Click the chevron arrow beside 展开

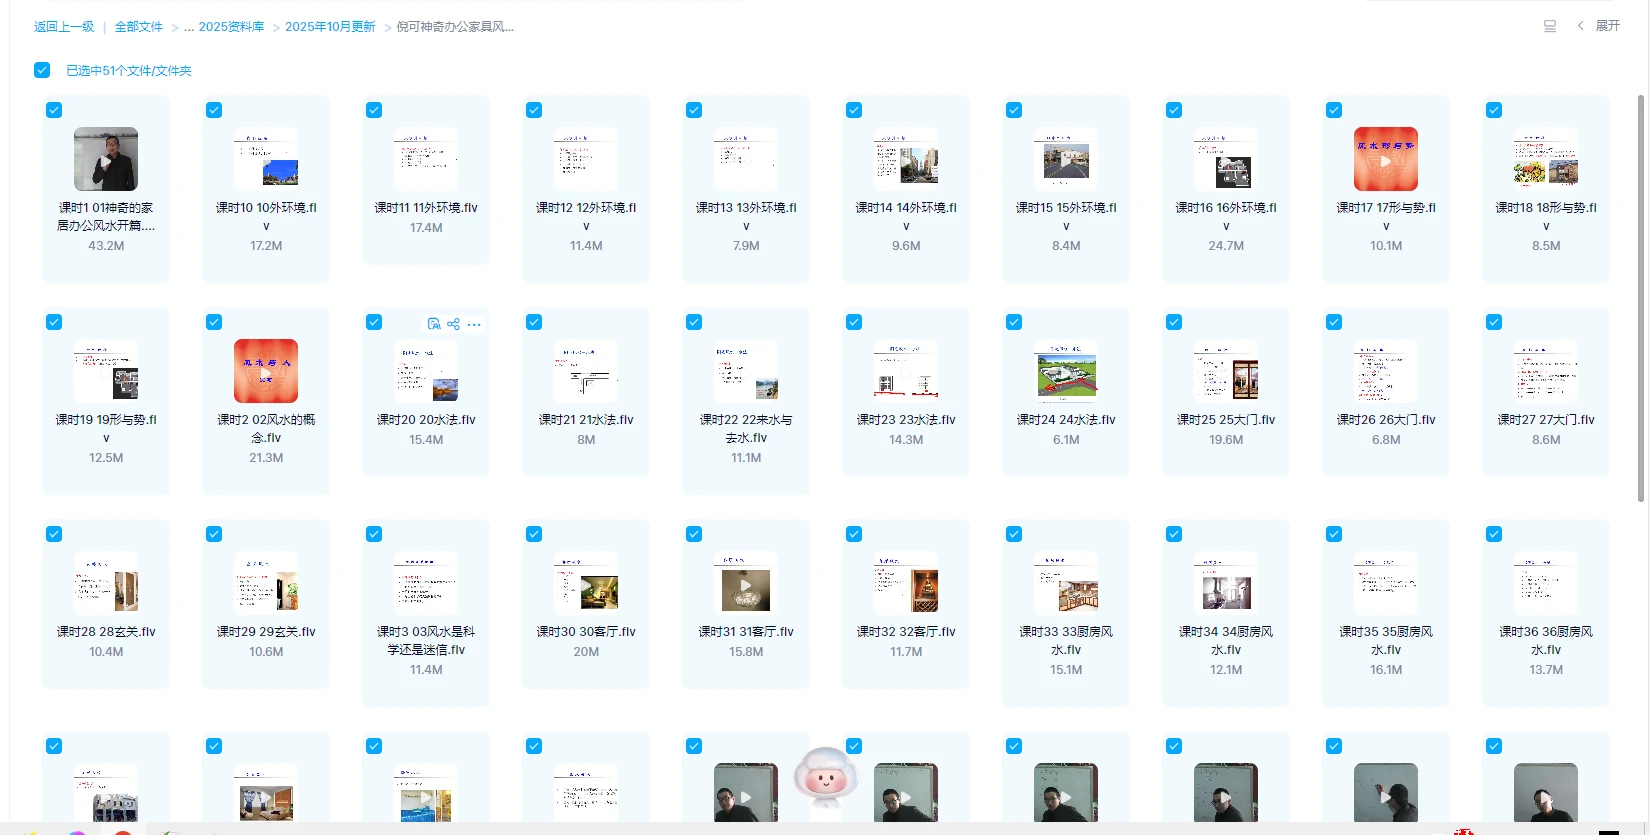(x=1580, y=26)
